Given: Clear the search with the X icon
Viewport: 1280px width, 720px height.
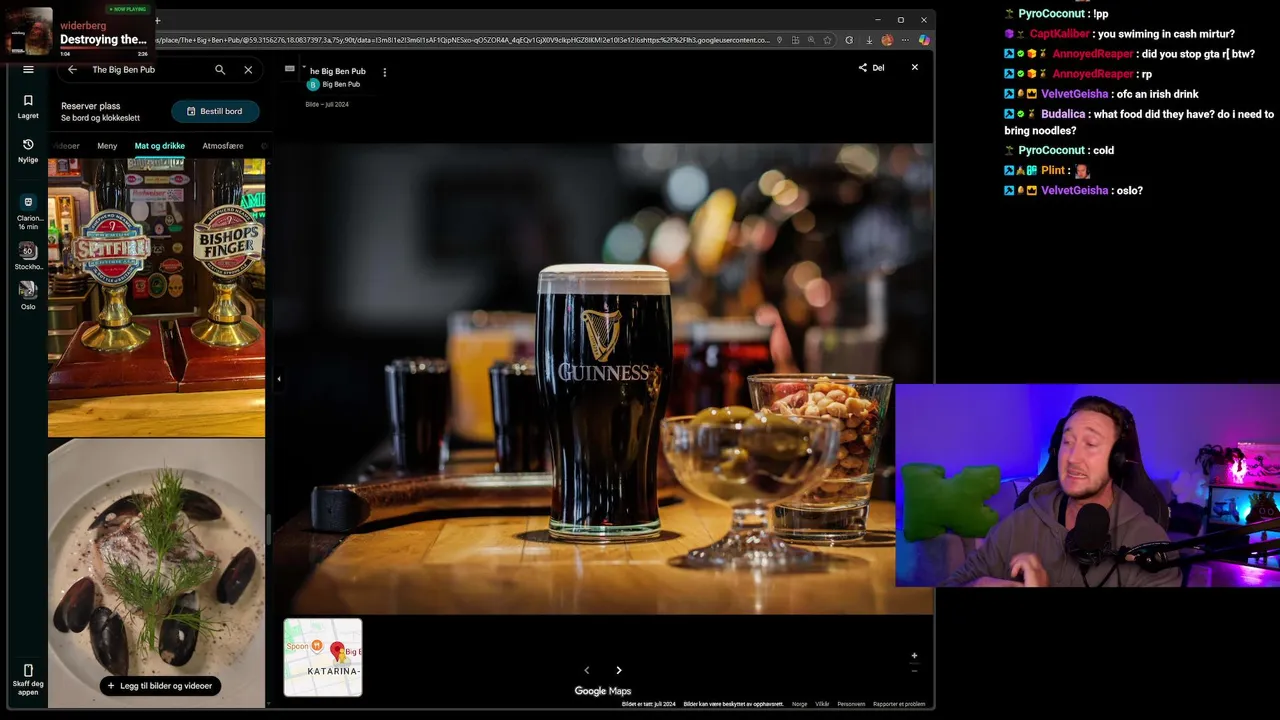Looking at the screenshot, I should pos(248,70).
